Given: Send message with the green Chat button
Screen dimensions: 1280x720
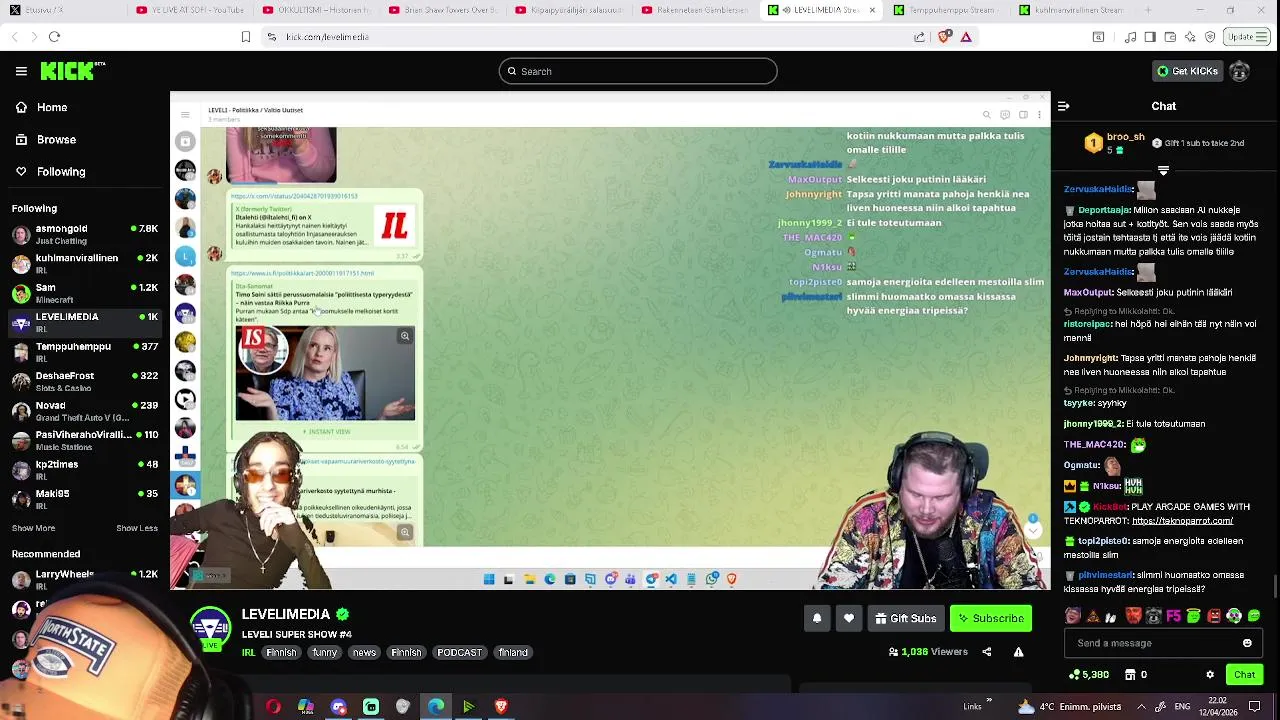Looking at the screenshot, I should 1244,675.
